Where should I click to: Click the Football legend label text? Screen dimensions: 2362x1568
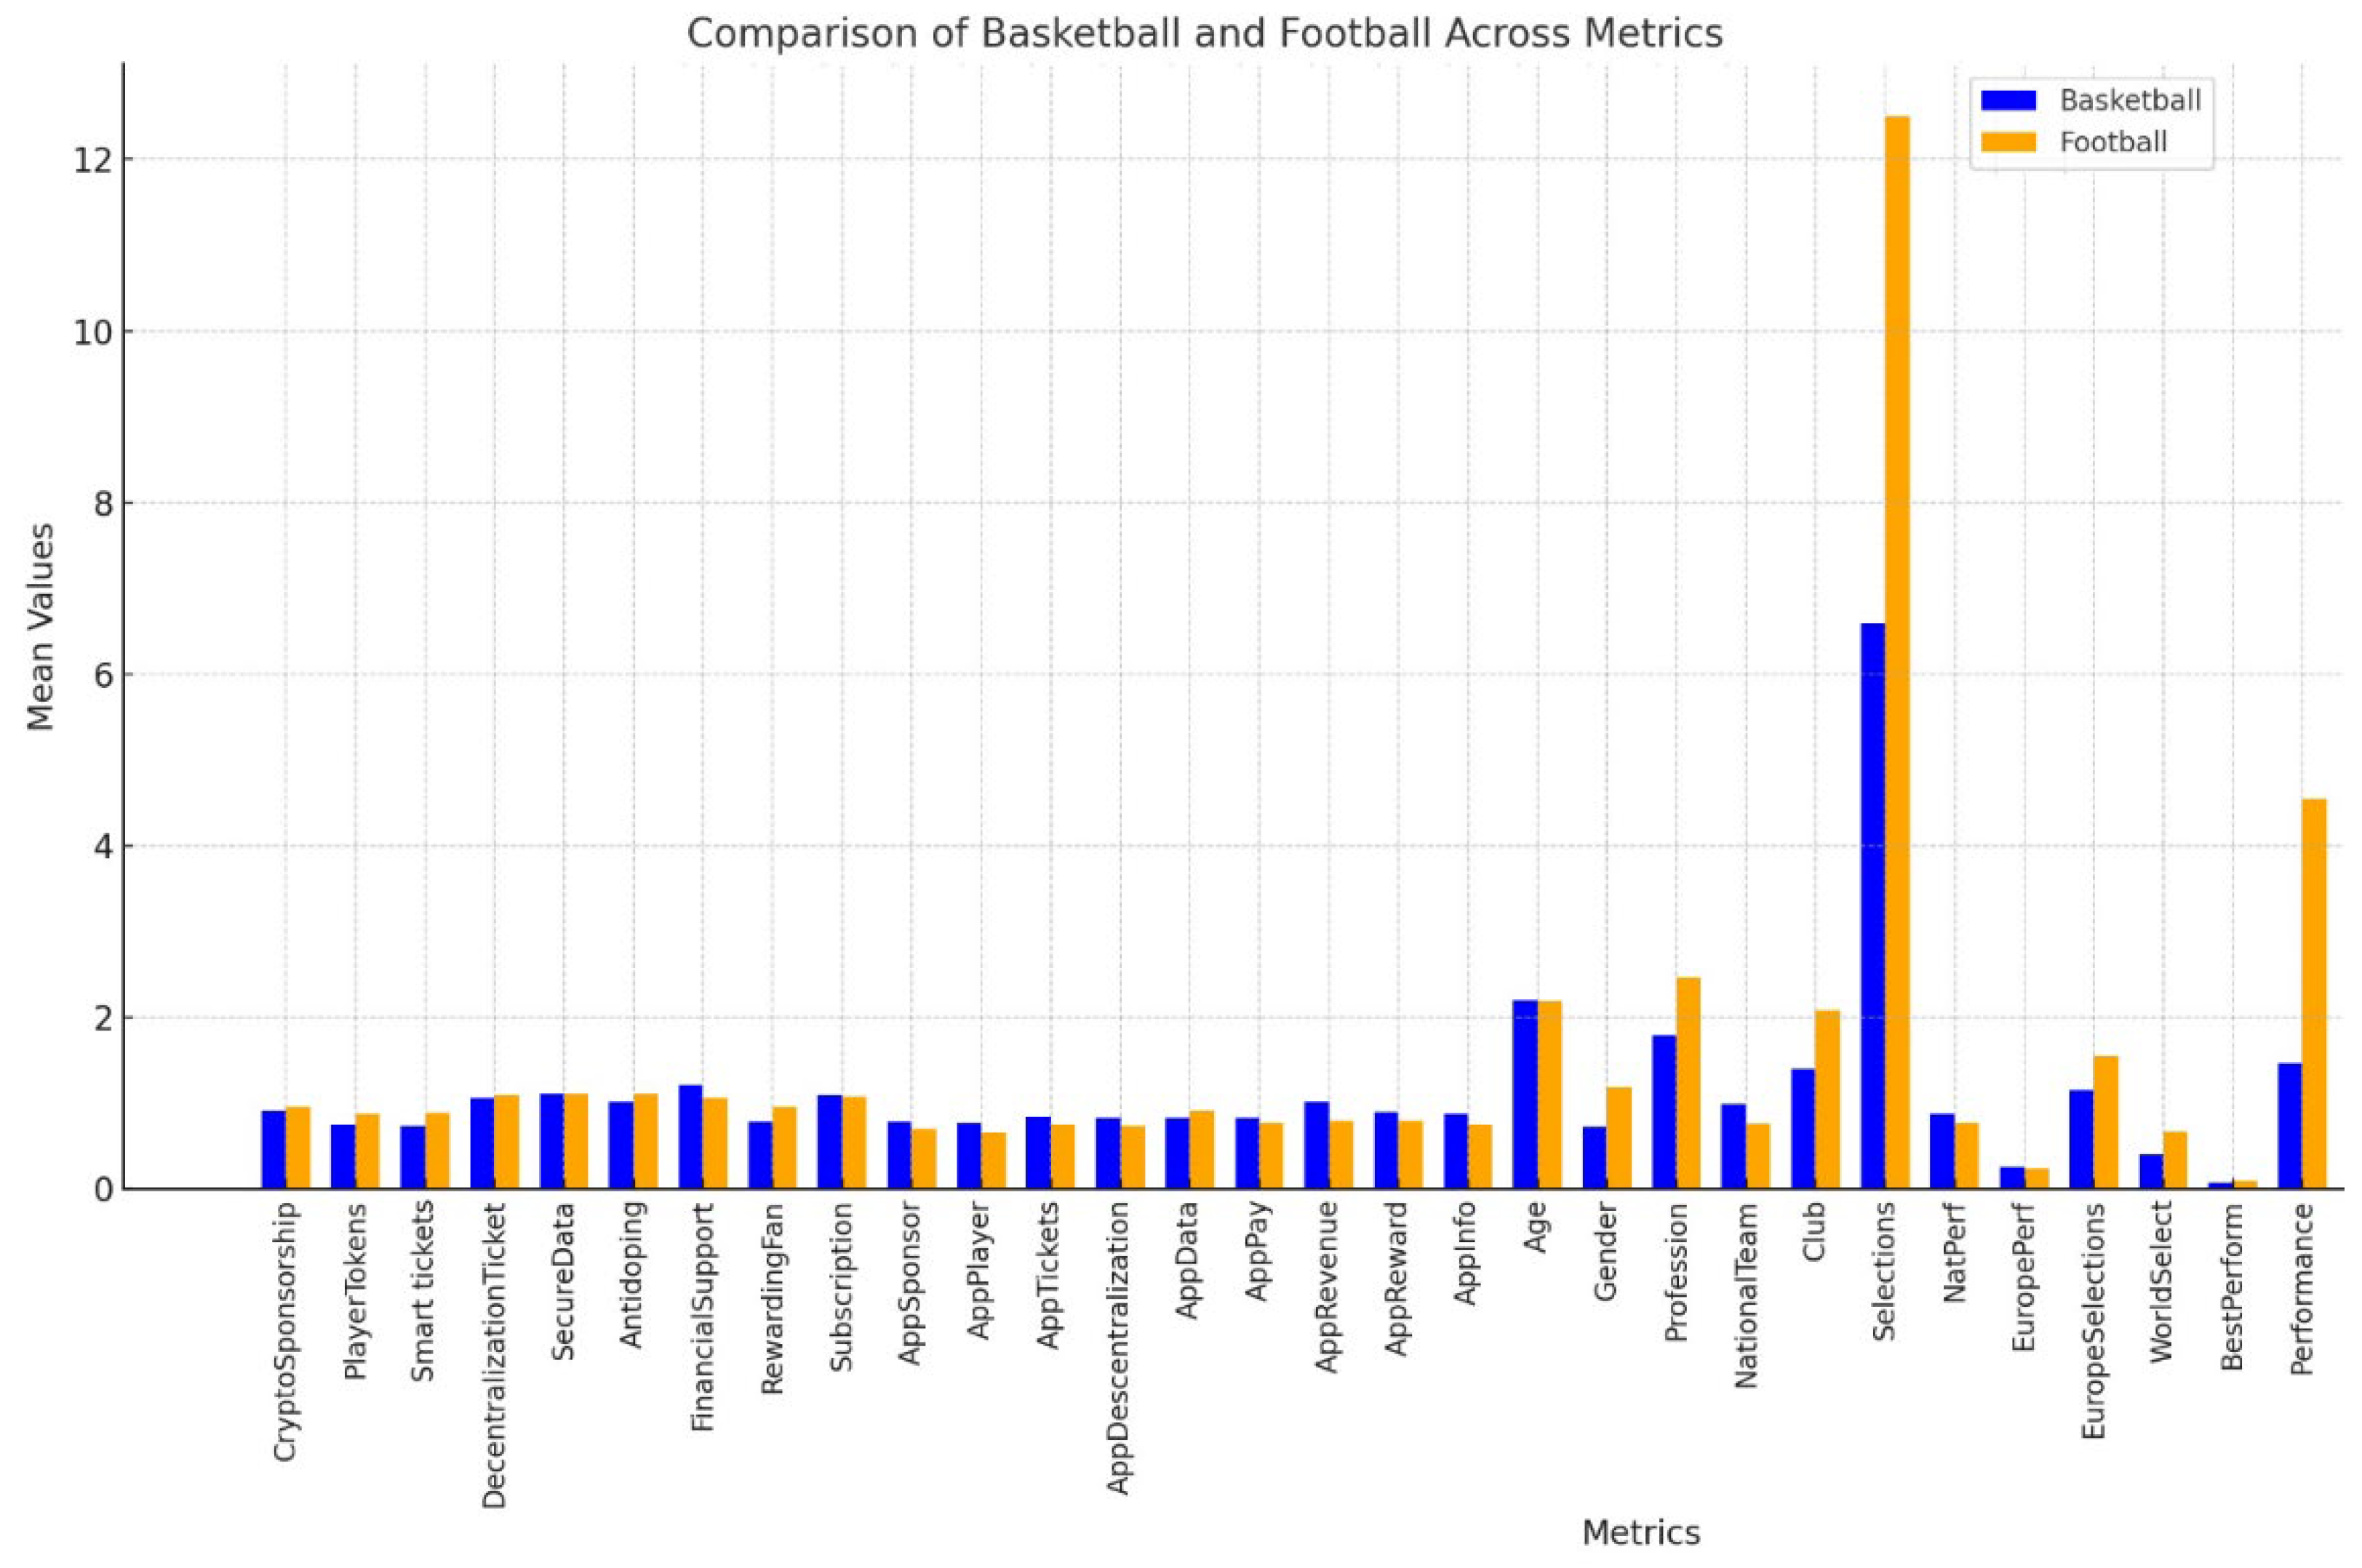[2113, 142]
